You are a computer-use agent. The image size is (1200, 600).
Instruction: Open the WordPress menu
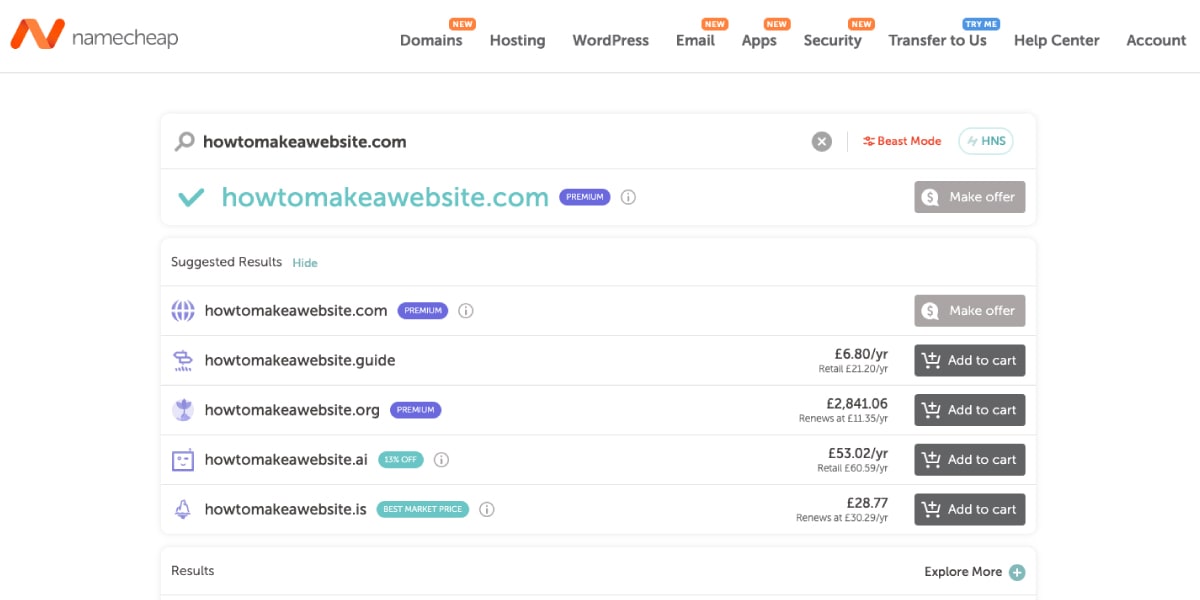point(611,41)
